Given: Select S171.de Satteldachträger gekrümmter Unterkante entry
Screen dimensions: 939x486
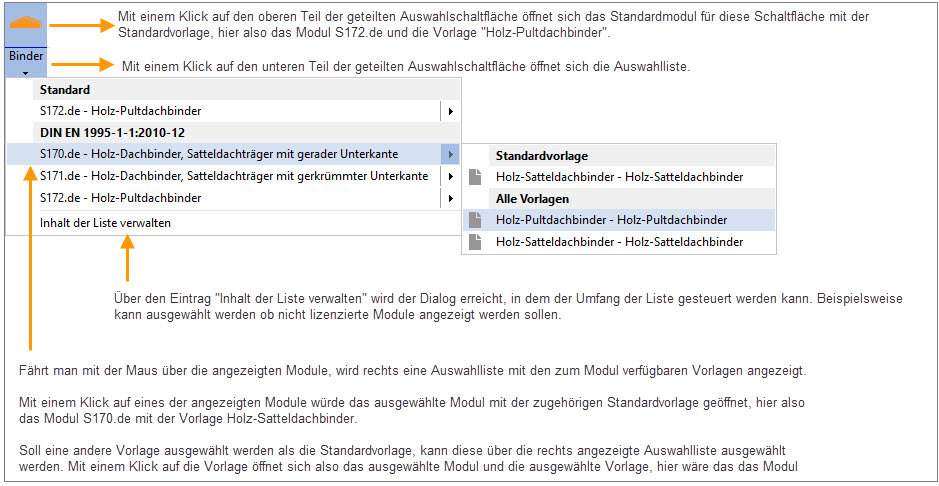Looking at the screenshot, I should pyautogui.click(x=232, y=176).
